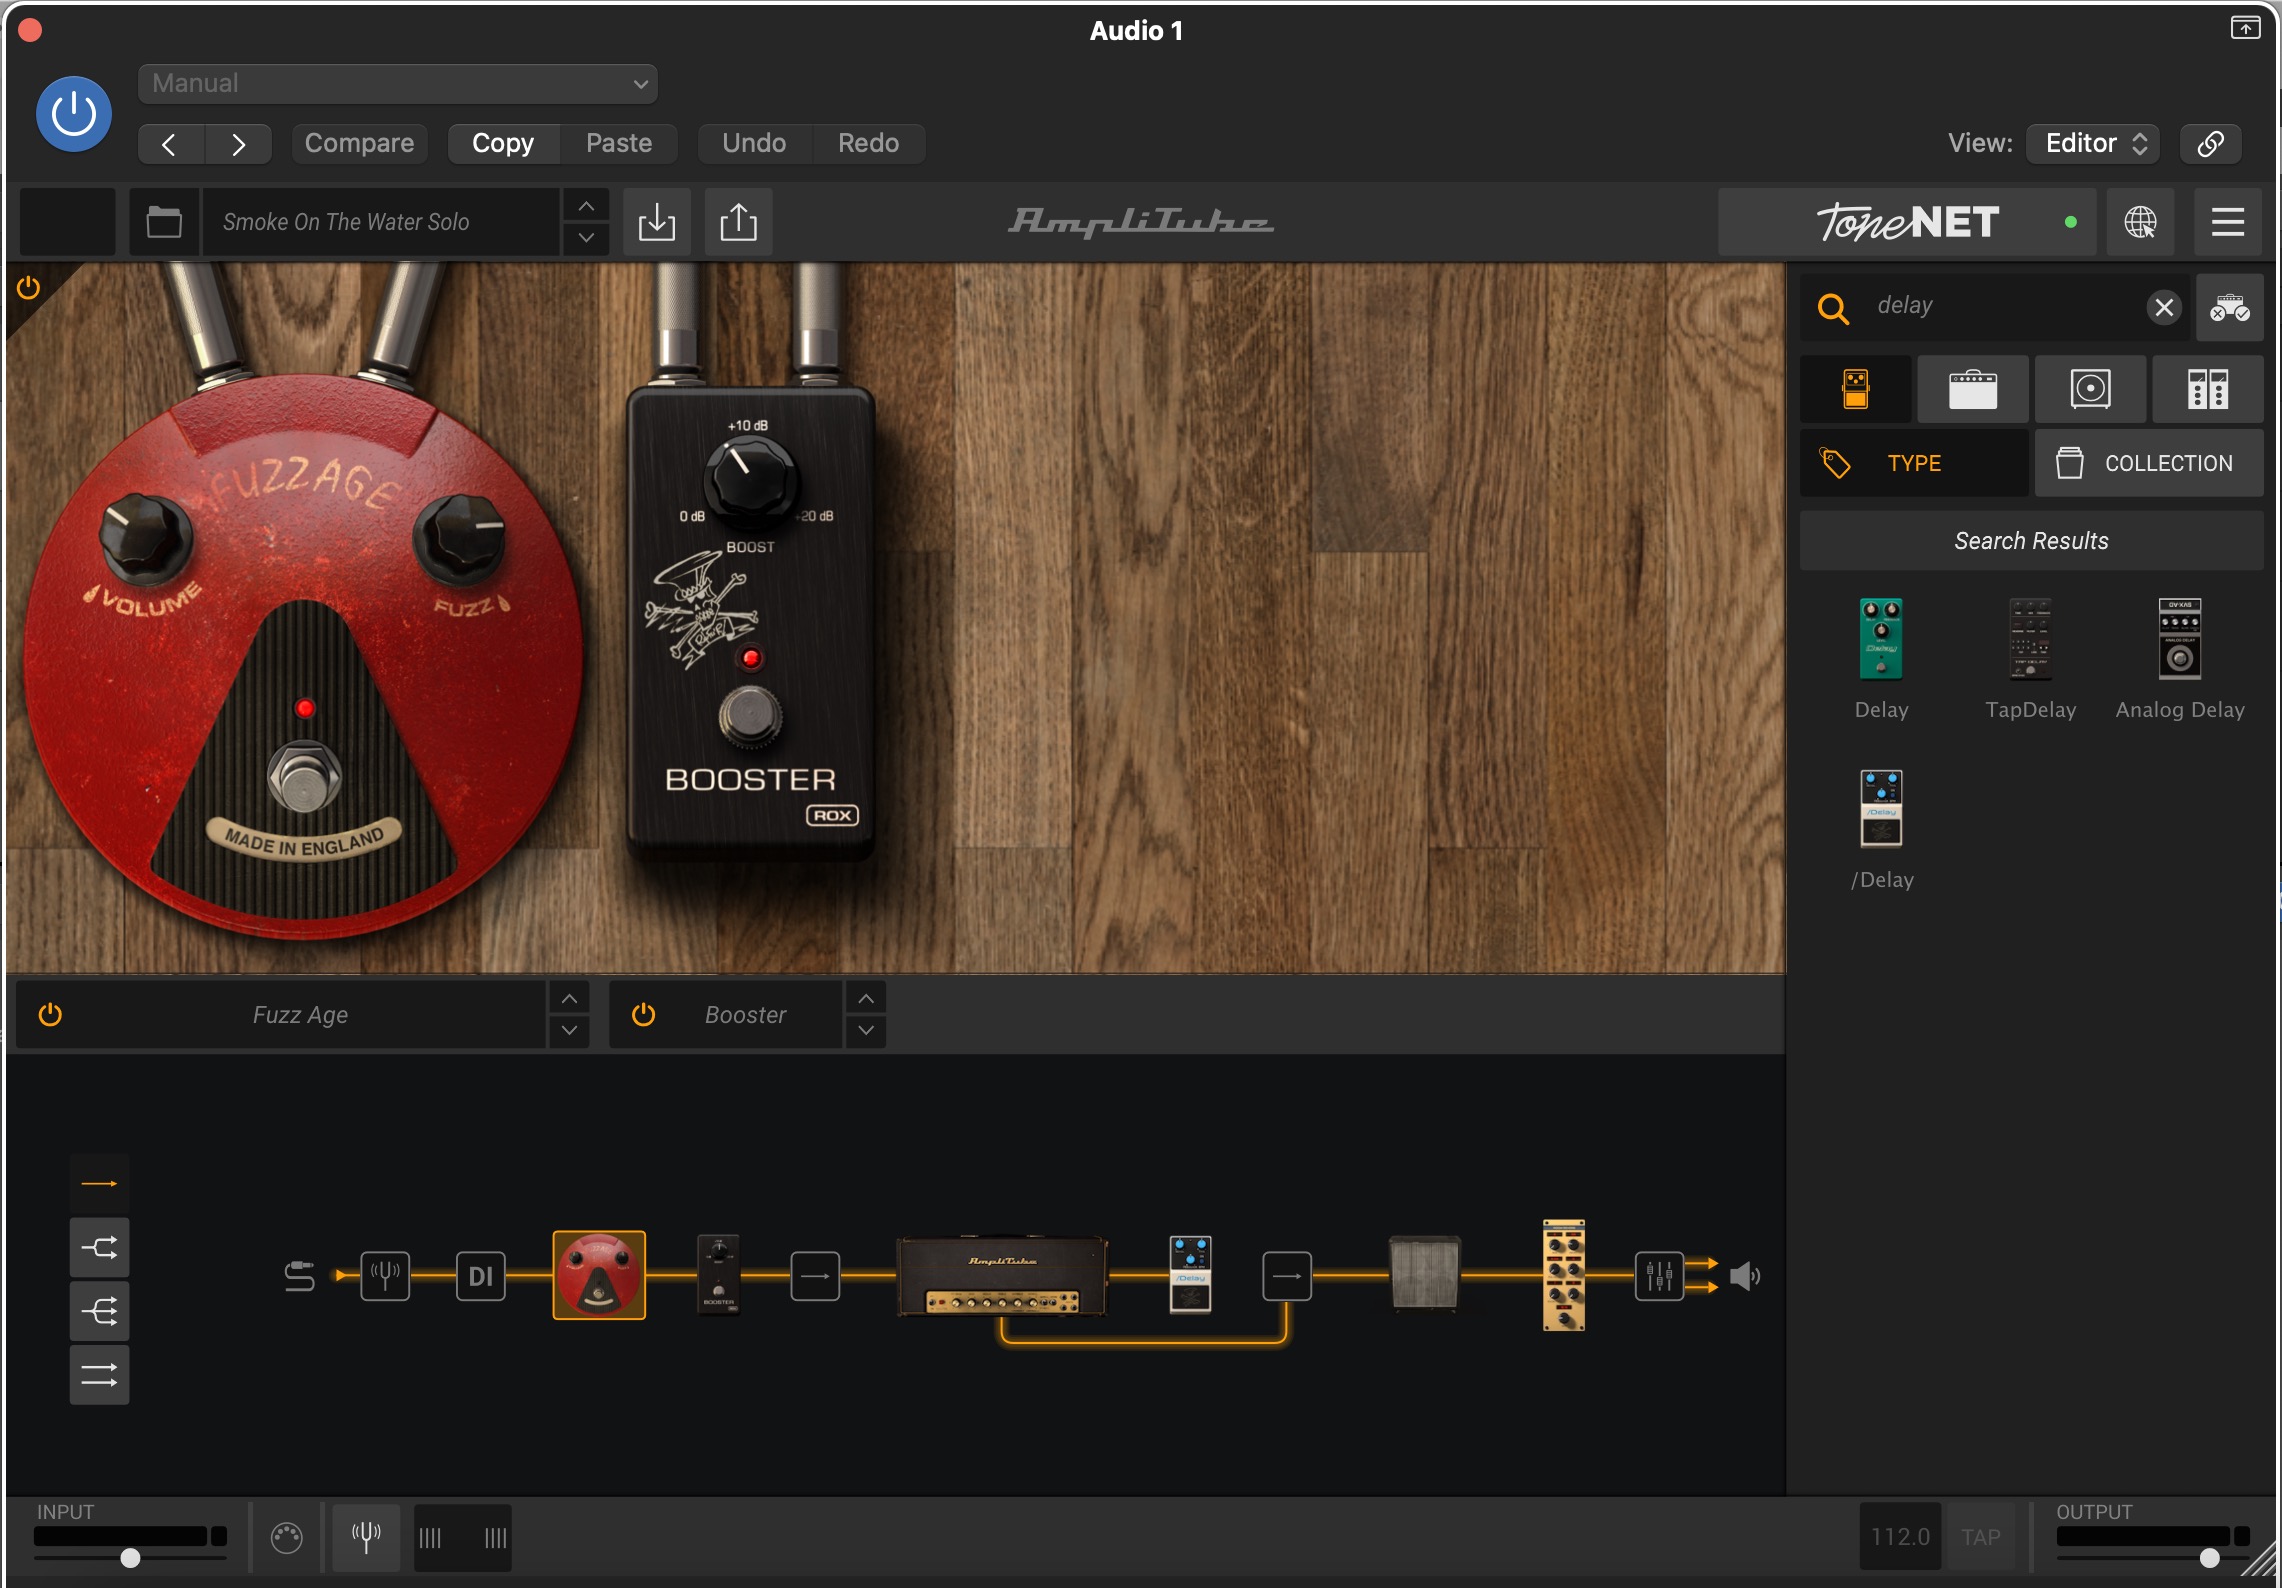Click the Paste button
Screen dimensions: 2282x1588
click(x=619, y=144)
